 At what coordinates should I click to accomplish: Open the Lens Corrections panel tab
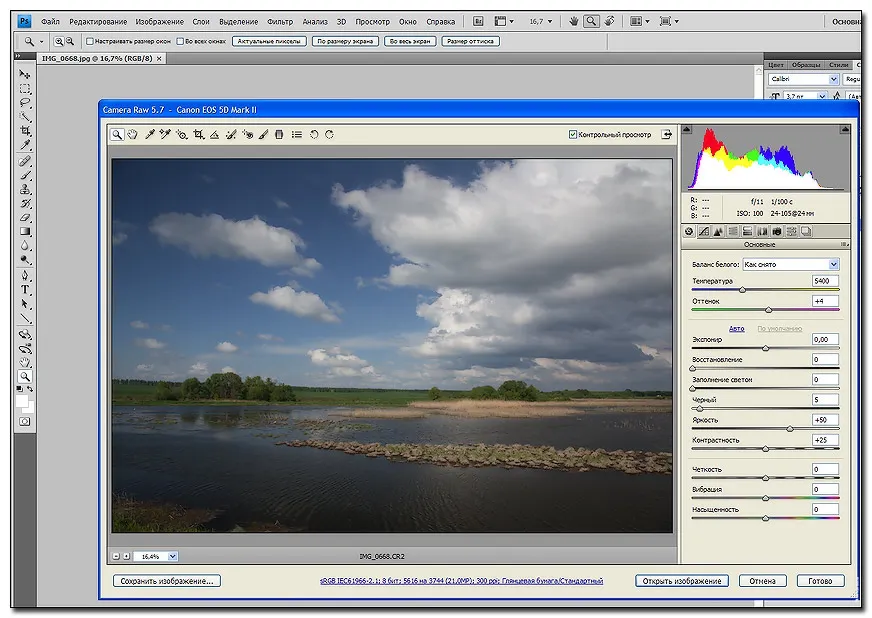point(762,231)
